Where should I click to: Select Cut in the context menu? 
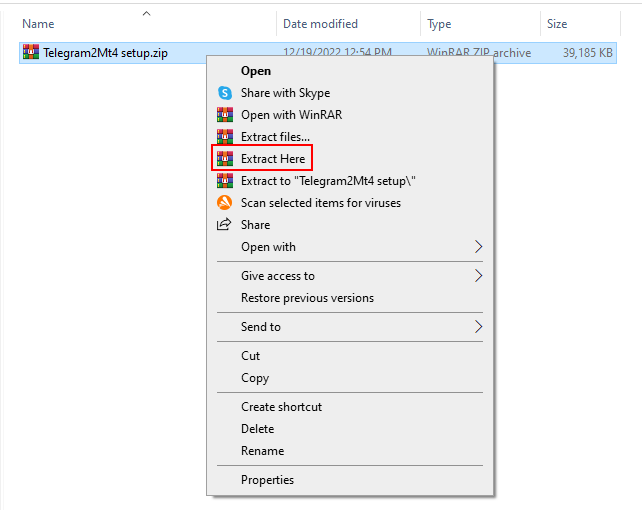(x=250, y=356)
